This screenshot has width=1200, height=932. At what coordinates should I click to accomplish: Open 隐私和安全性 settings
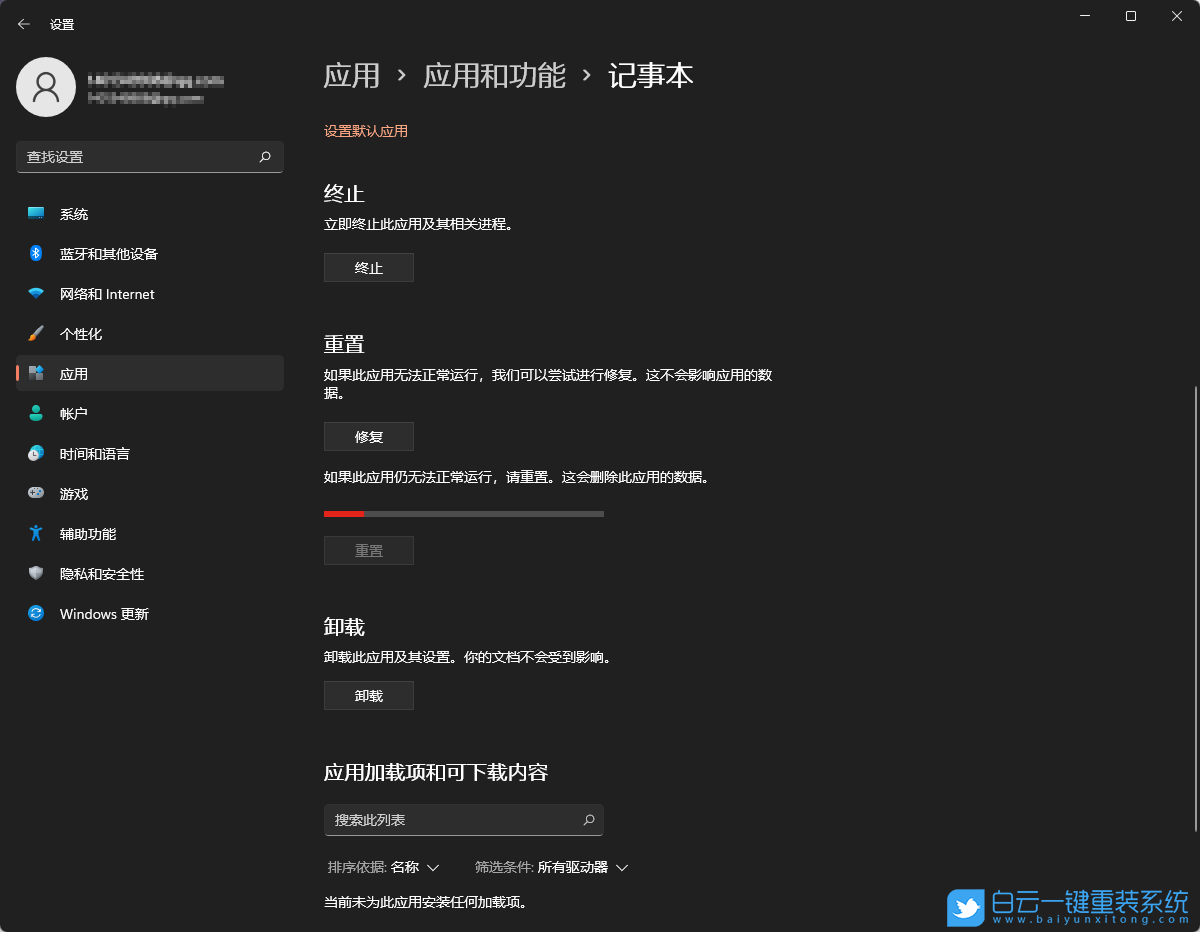pos(100,573)
